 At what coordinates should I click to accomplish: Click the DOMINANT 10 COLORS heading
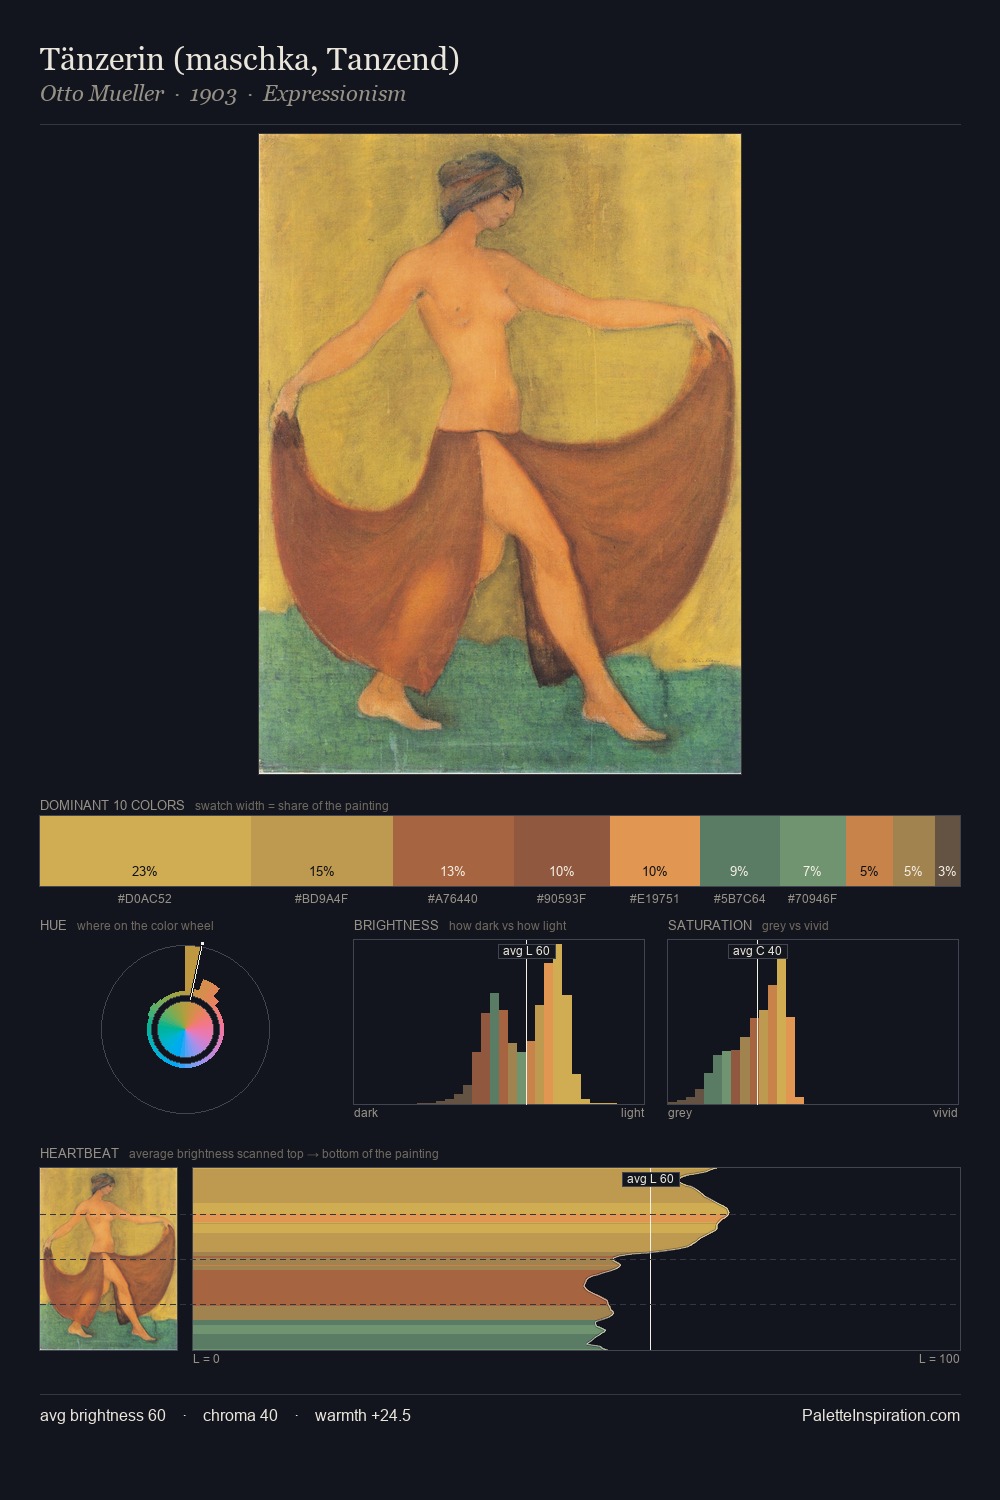(x=112, y=805)
